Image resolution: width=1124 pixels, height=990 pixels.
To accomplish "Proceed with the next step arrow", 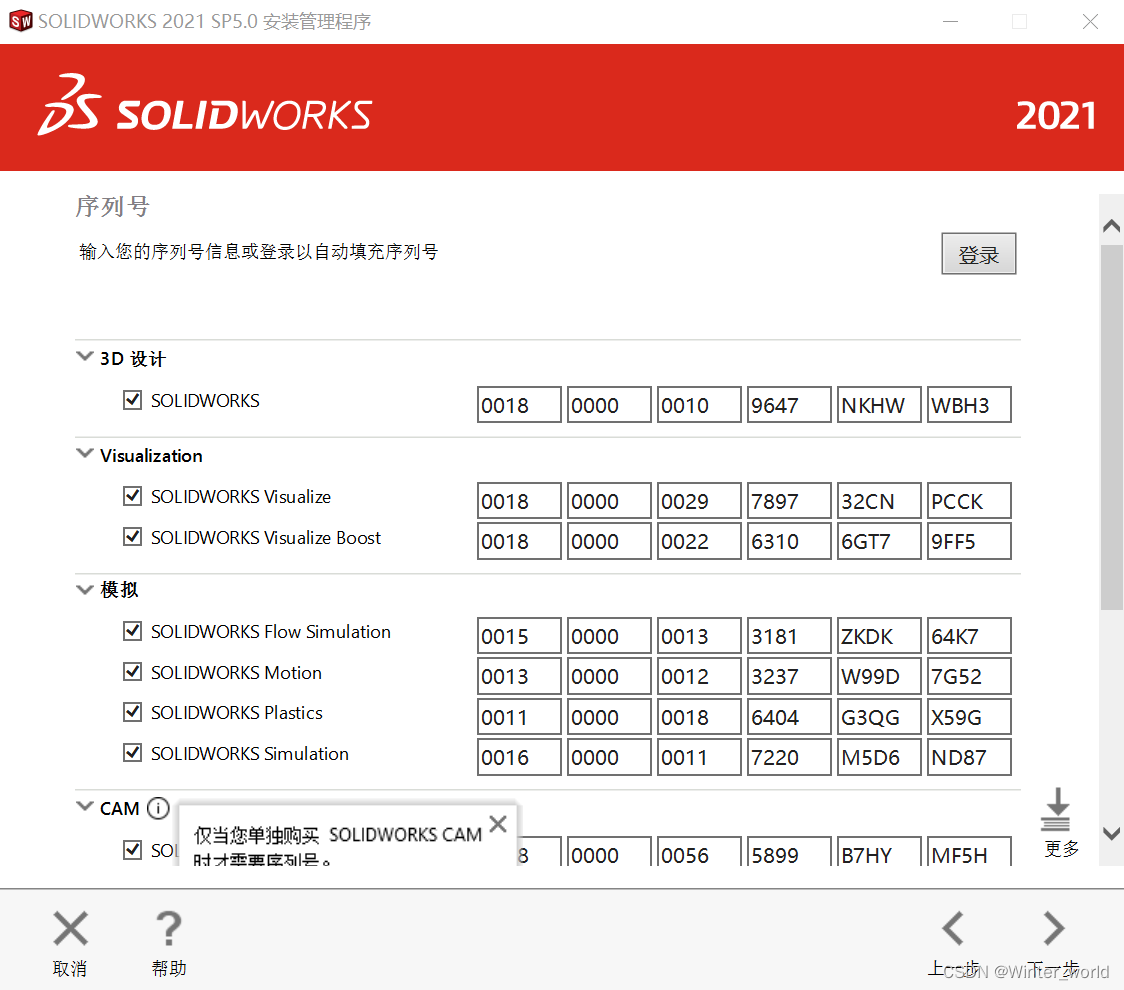I will (x=1053, y=929).
